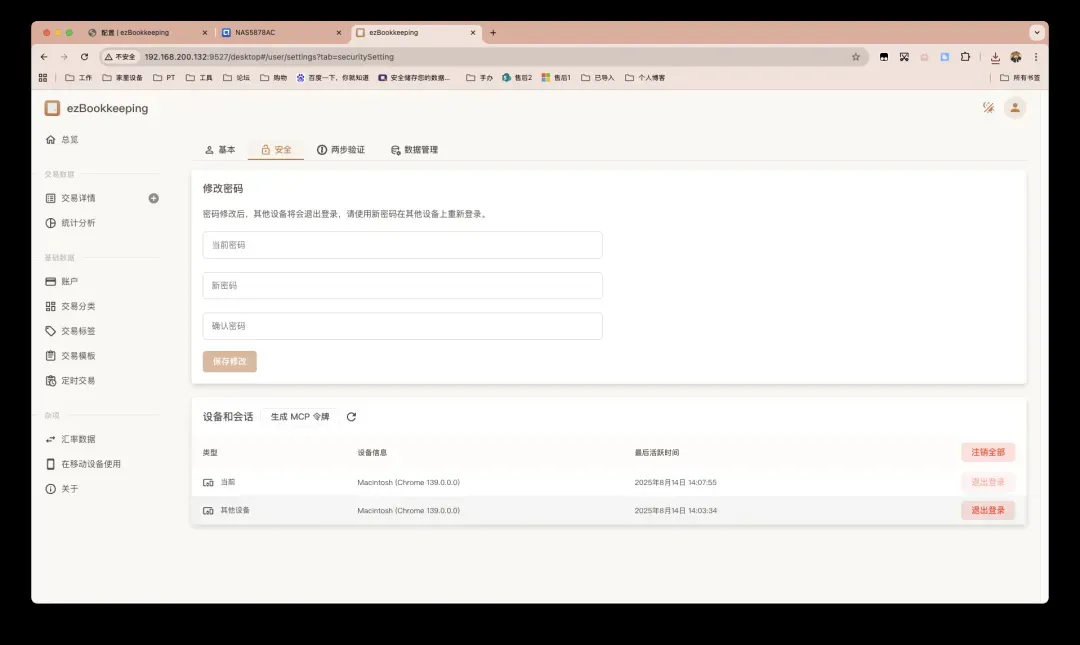The width and height of the screenshot is (1080, 645).
Task: Click the 生成 MCP 令牌 button
Action: 299,417
